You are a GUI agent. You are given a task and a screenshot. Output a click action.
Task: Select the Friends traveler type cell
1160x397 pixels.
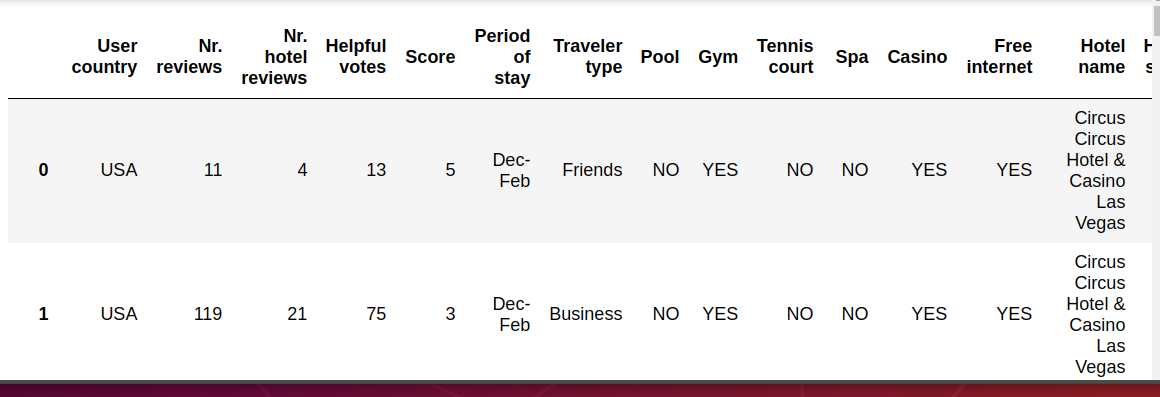point(592,170)
